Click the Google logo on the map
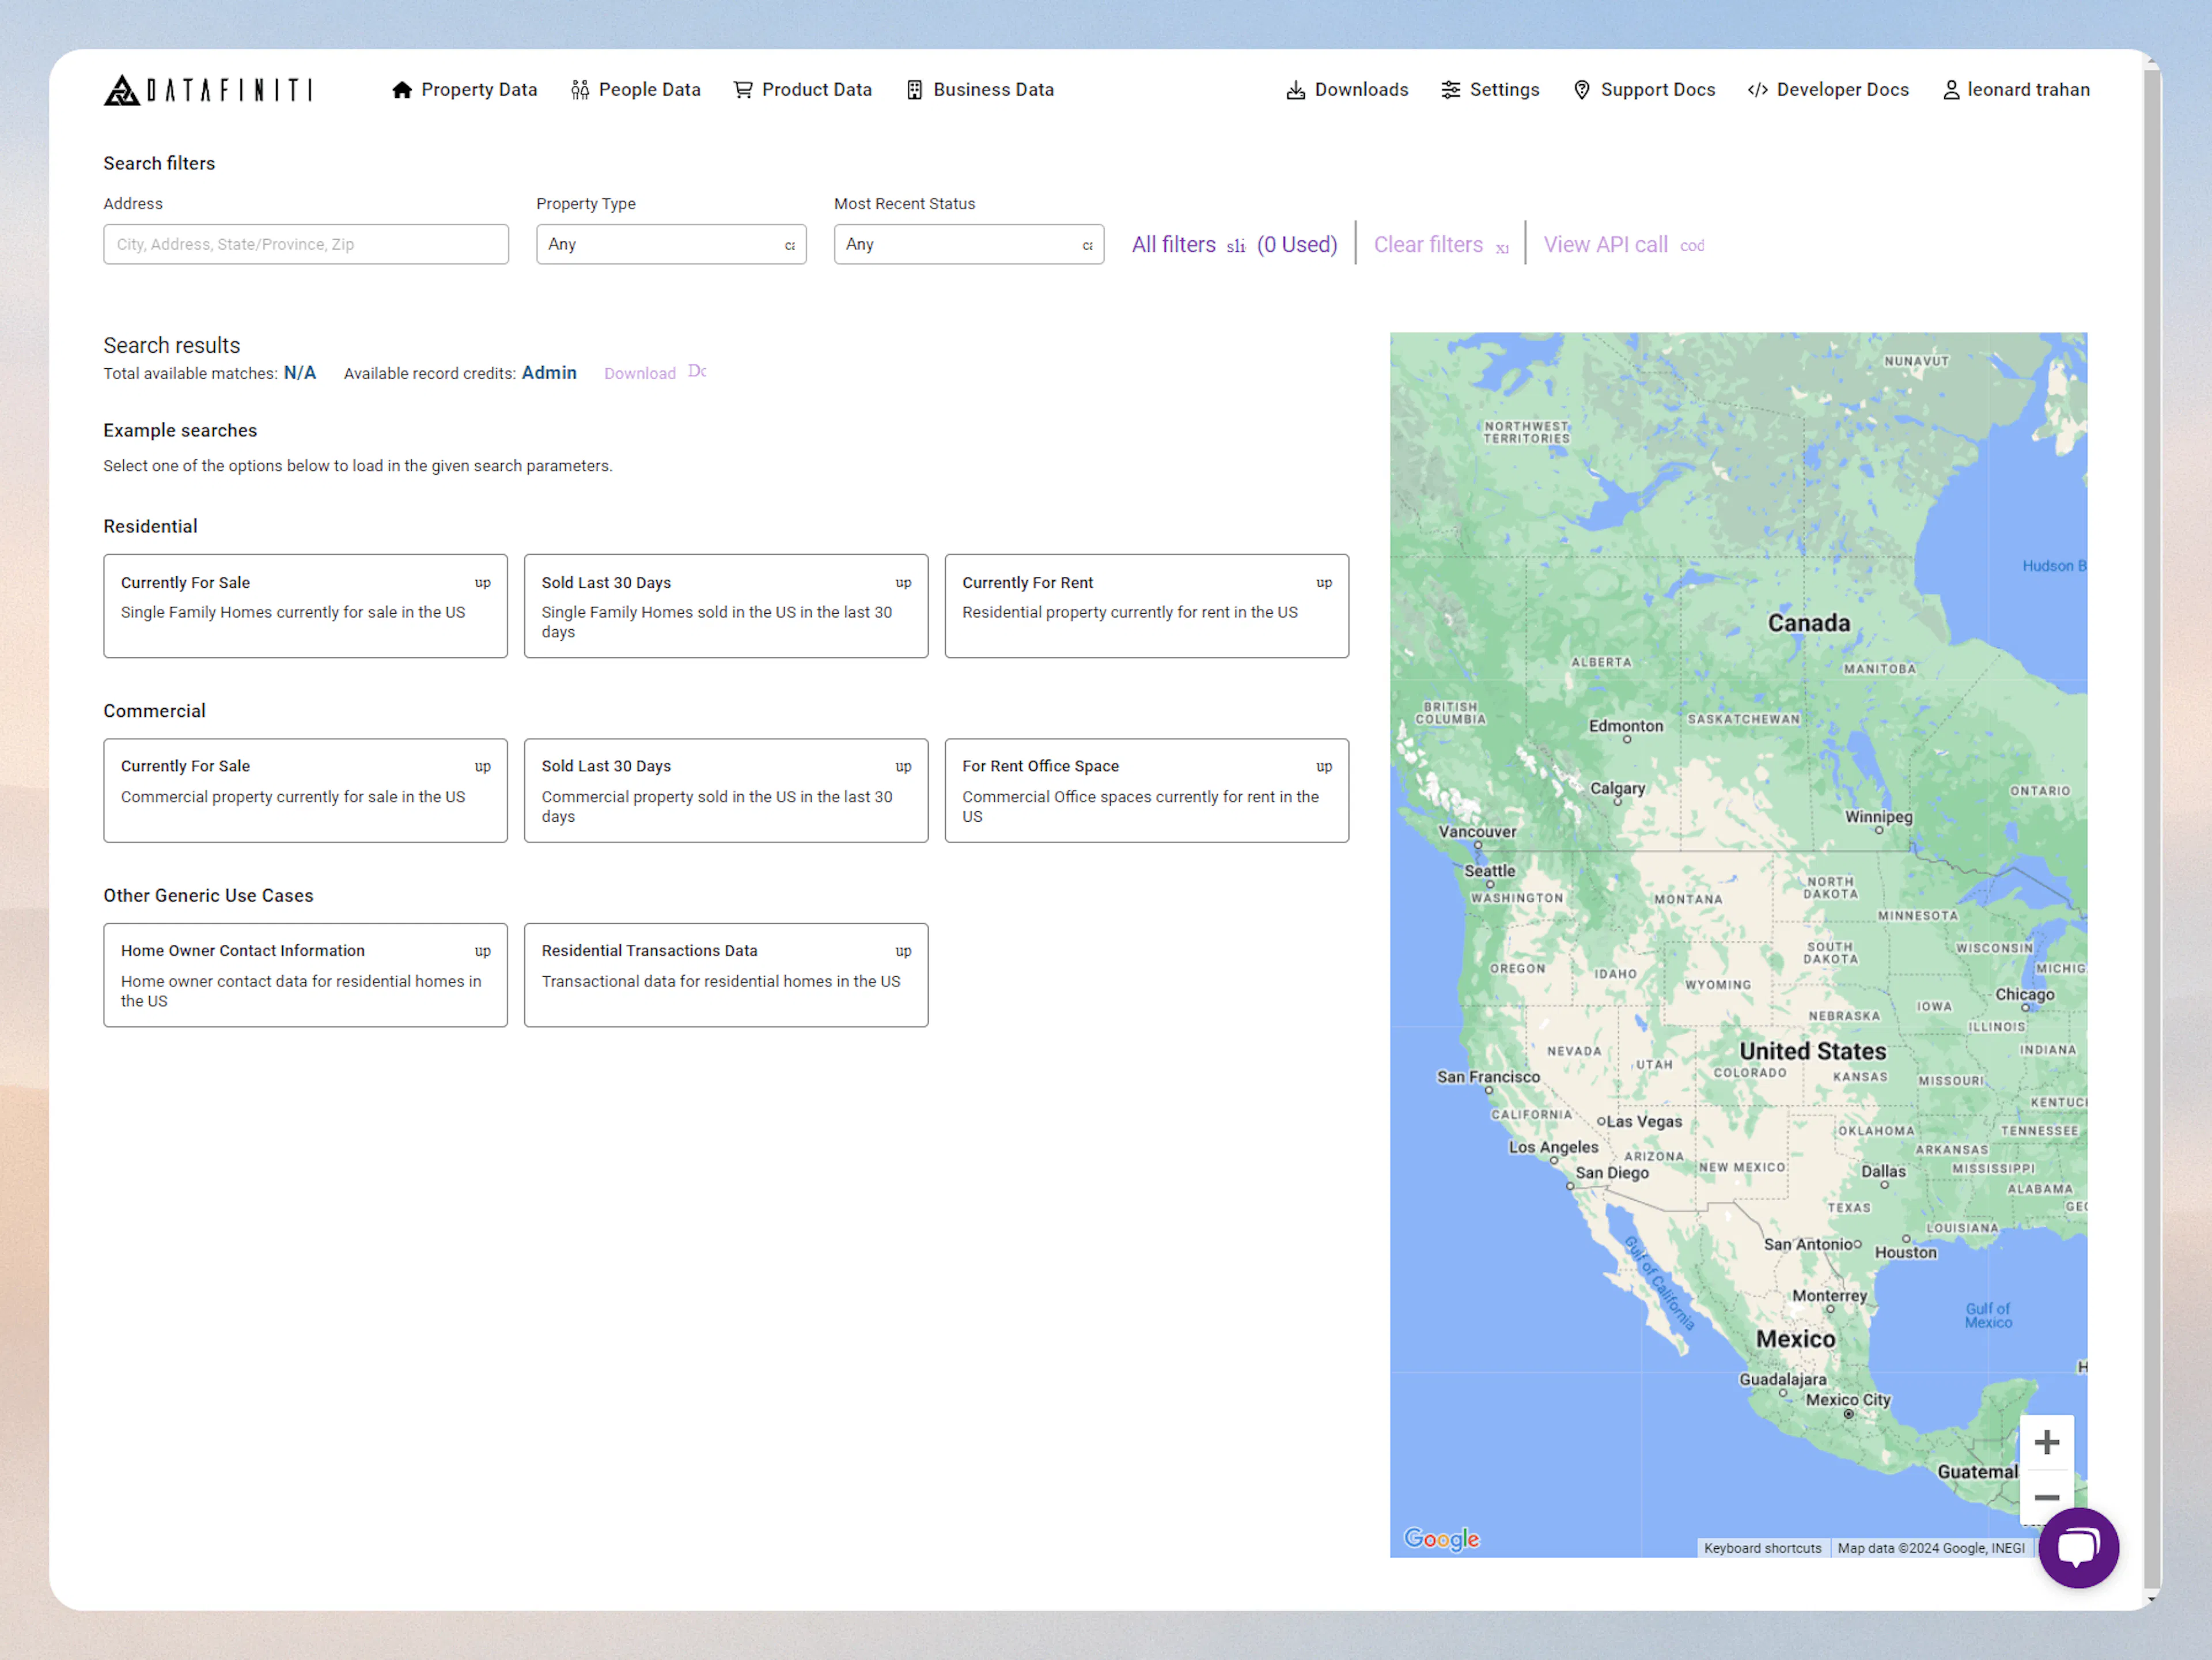 pos(1441,1539)
